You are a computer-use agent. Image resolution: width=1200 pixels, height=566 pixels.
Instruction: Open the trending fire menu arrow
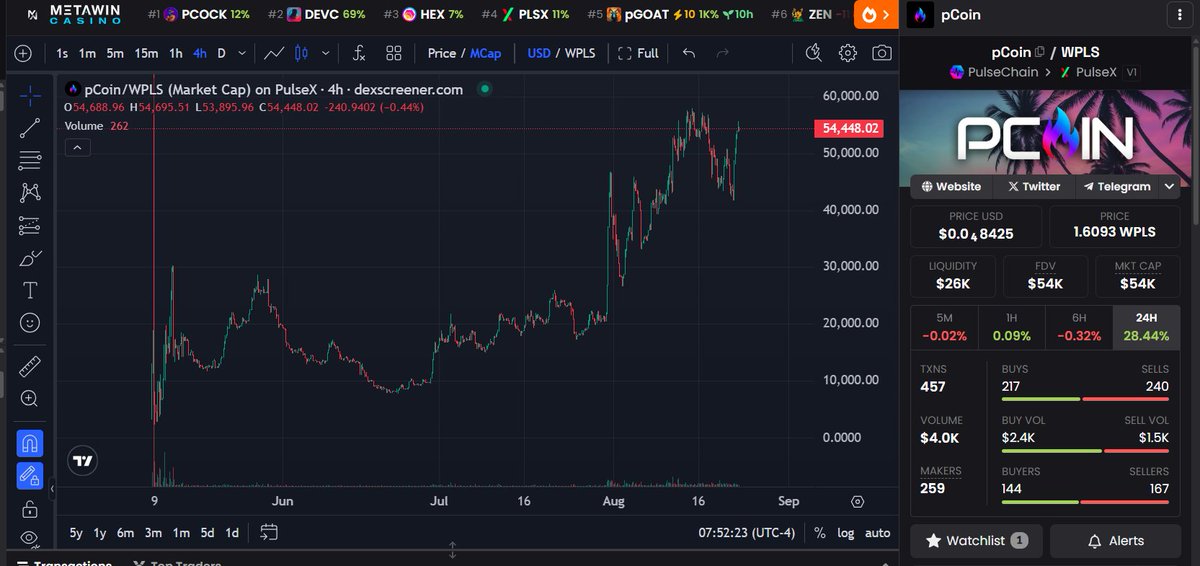876,15
